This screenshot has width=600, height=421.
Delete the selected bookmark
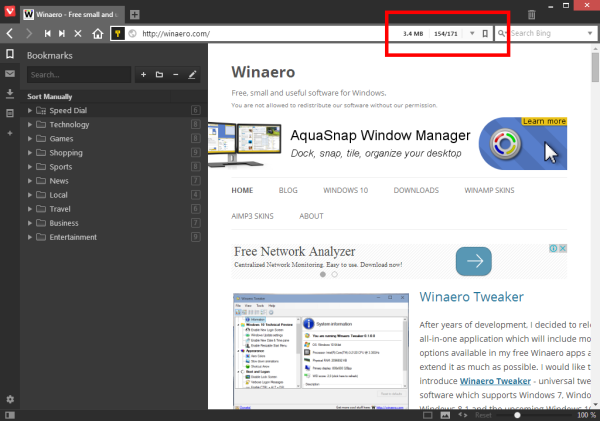[x=176, y=75]
